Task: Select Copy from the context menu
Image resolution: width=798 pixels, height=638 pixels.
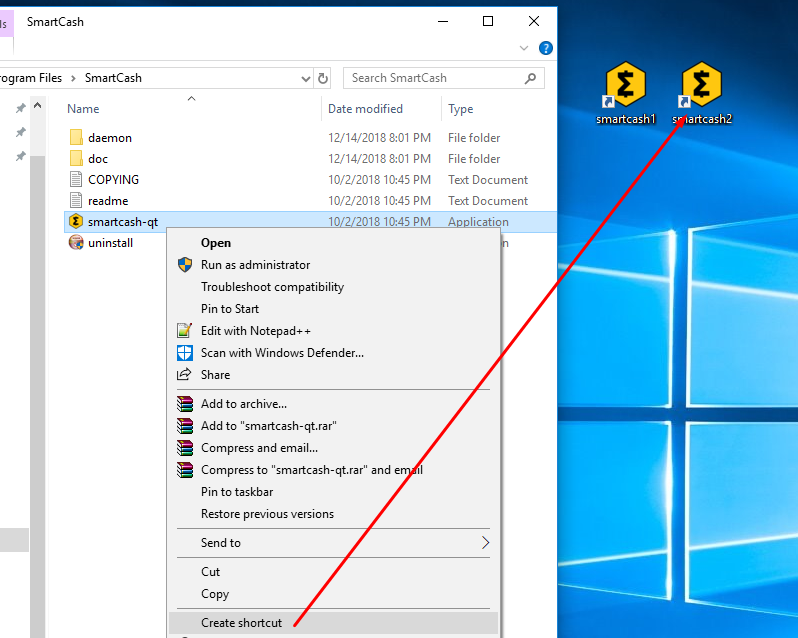Action: click(215, 594)
